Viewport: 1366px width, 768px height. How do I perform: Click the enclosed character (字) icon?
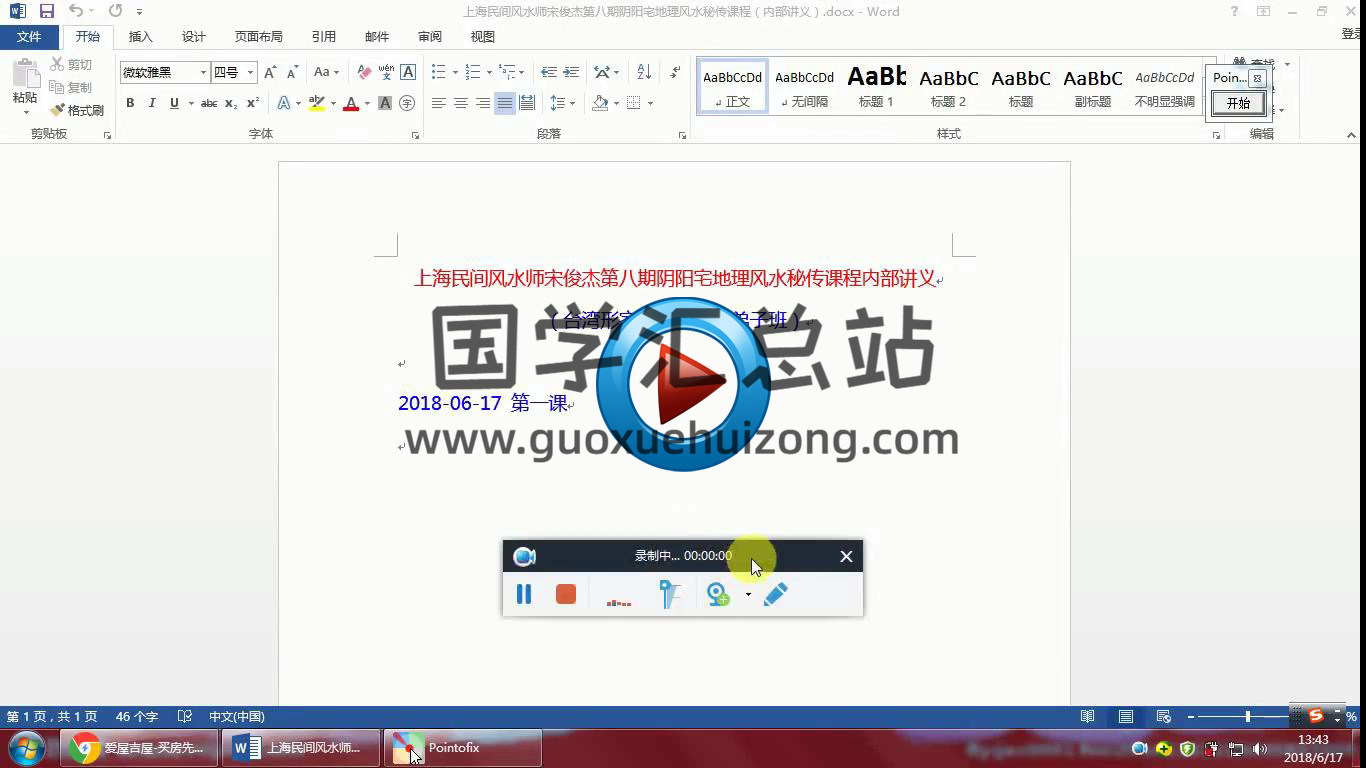tap(407, 103)
